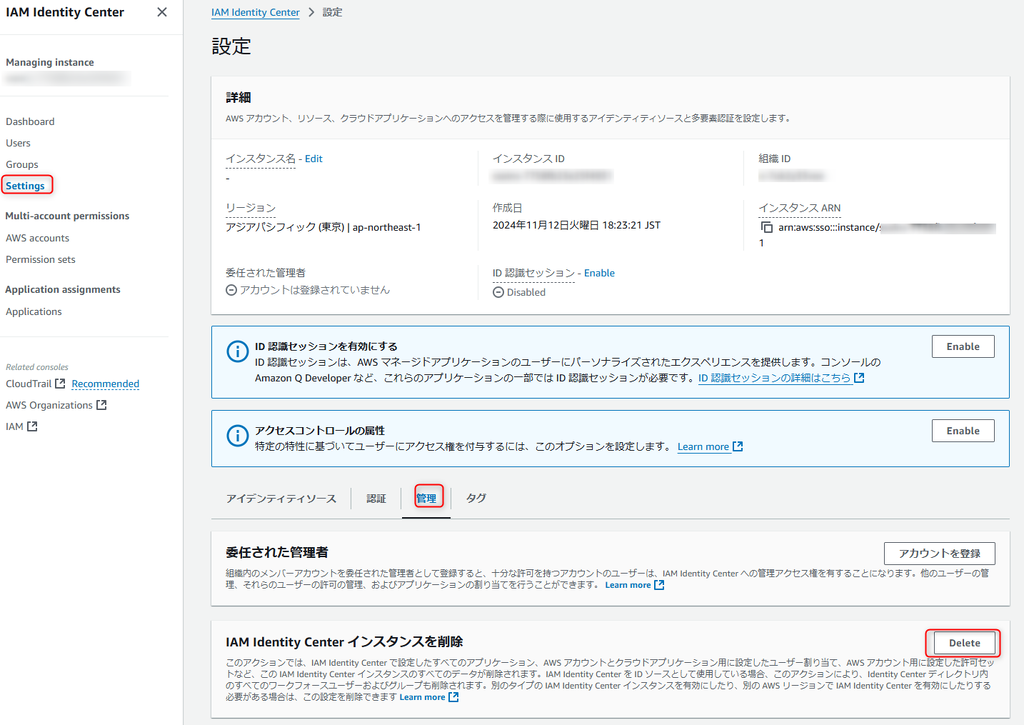Viewport: 1024px width, 725px height.
Task: Click the Managing instance label
Action: (x=50, y=63)
